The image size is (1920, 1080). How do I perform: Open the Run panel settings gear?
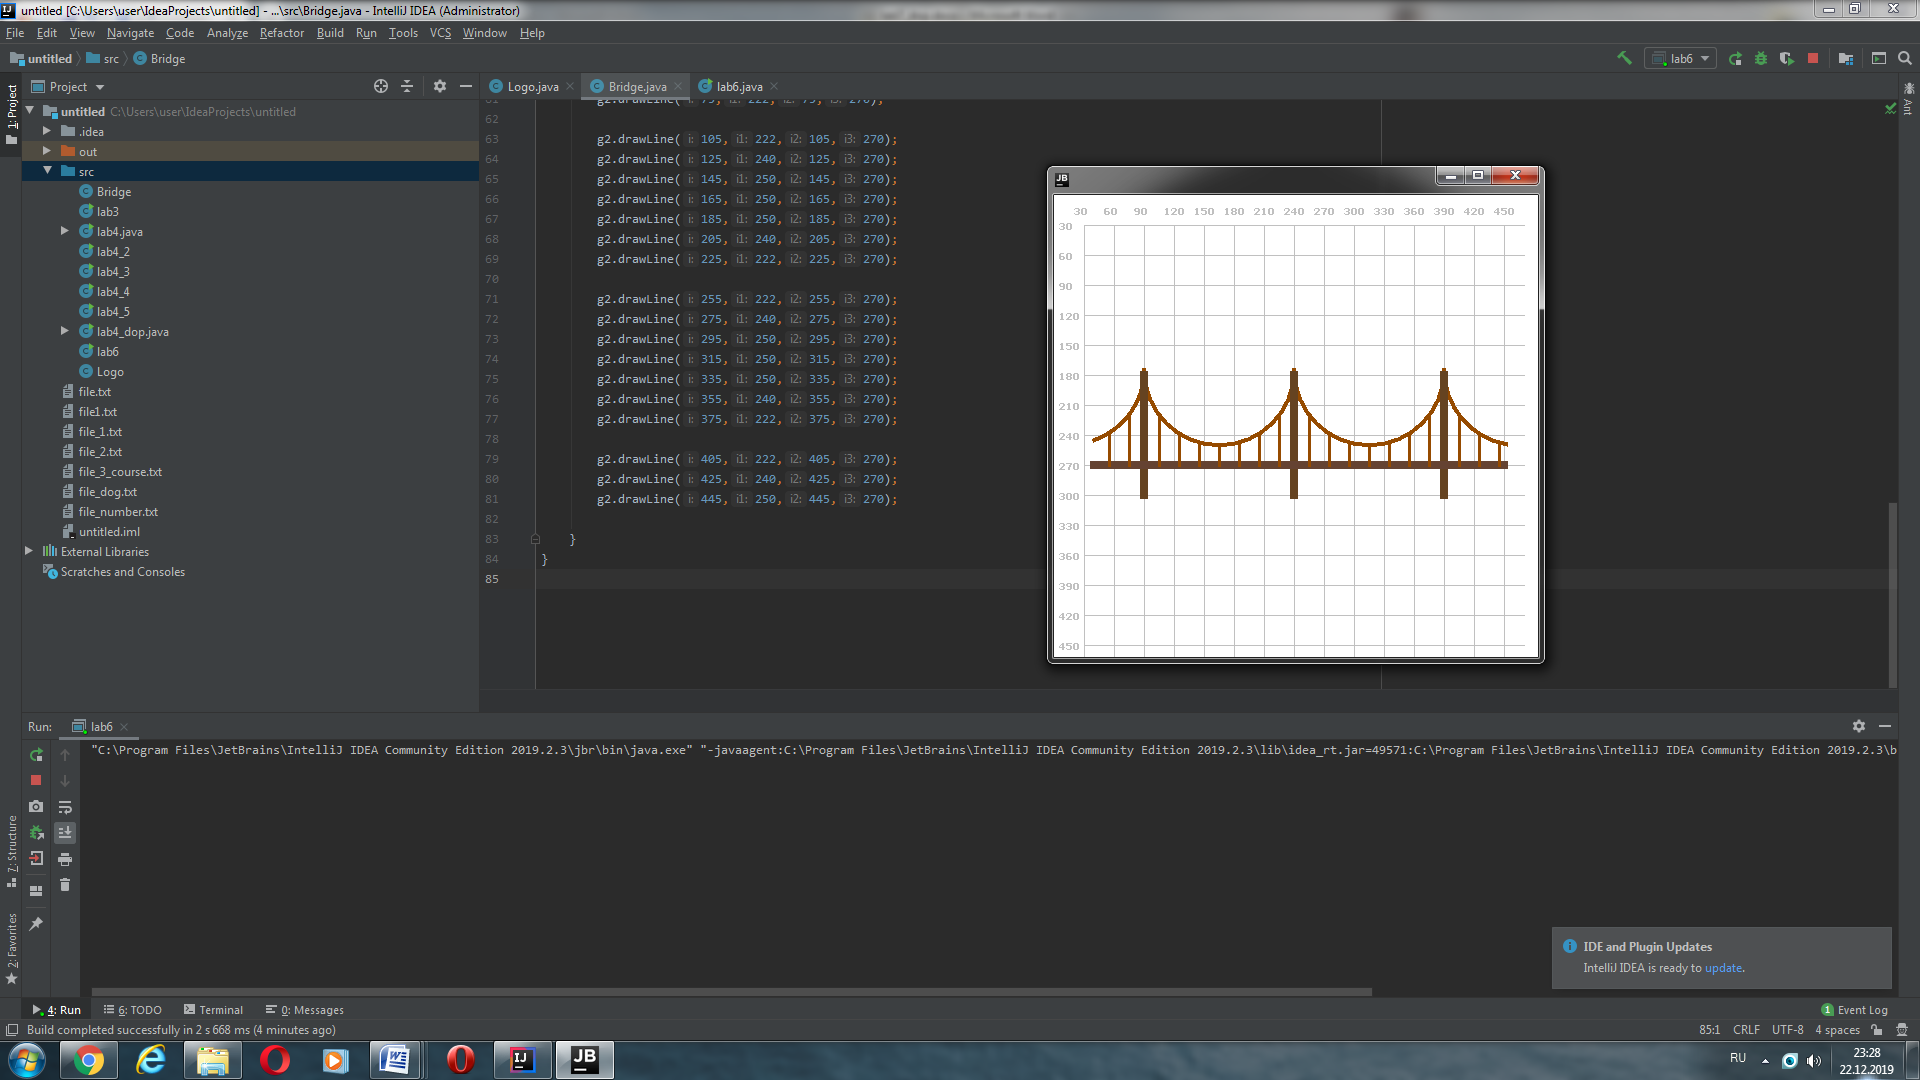[x=1859, y=727]
